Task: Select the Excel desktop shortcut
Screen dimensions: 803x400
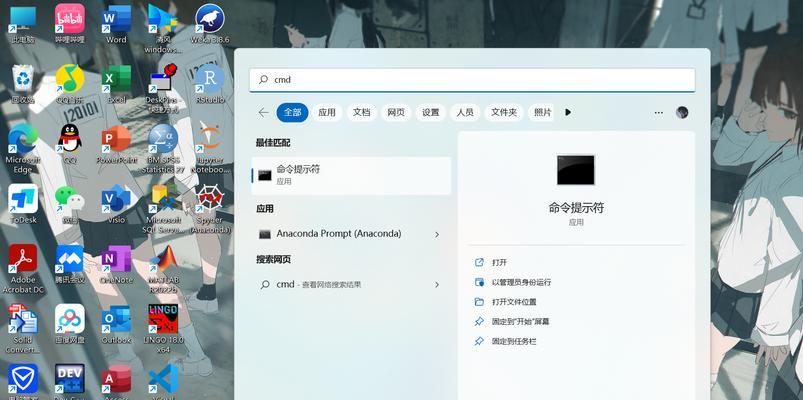Action: (x=116, y=84)
